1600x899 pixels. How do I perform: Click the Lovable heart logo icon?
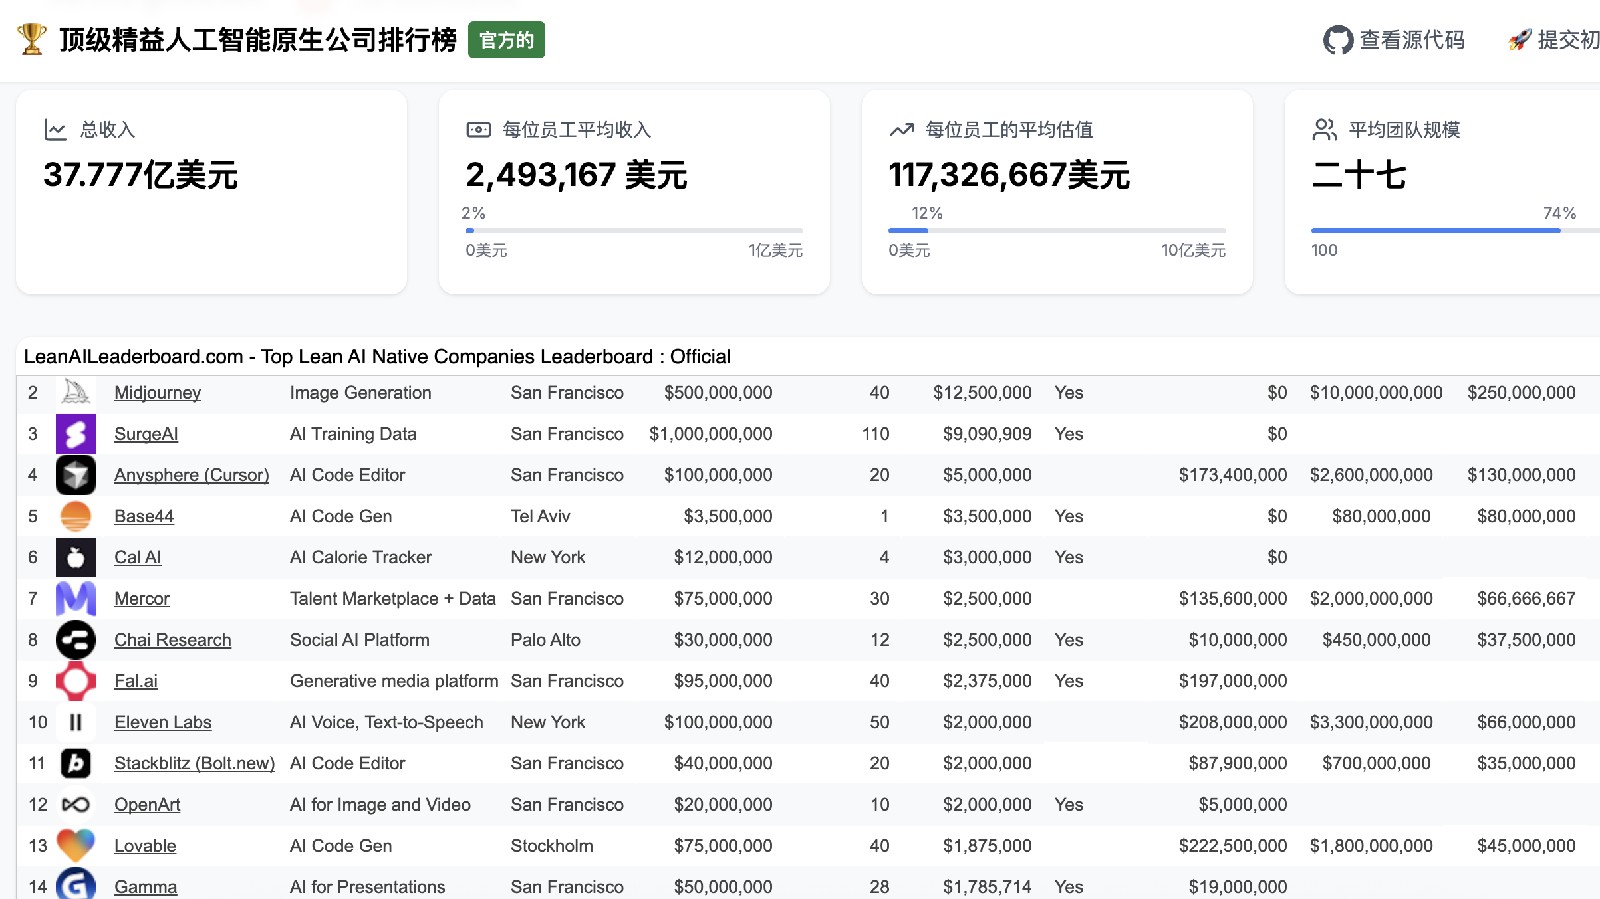pyautogui.click(x=75, y=845)
